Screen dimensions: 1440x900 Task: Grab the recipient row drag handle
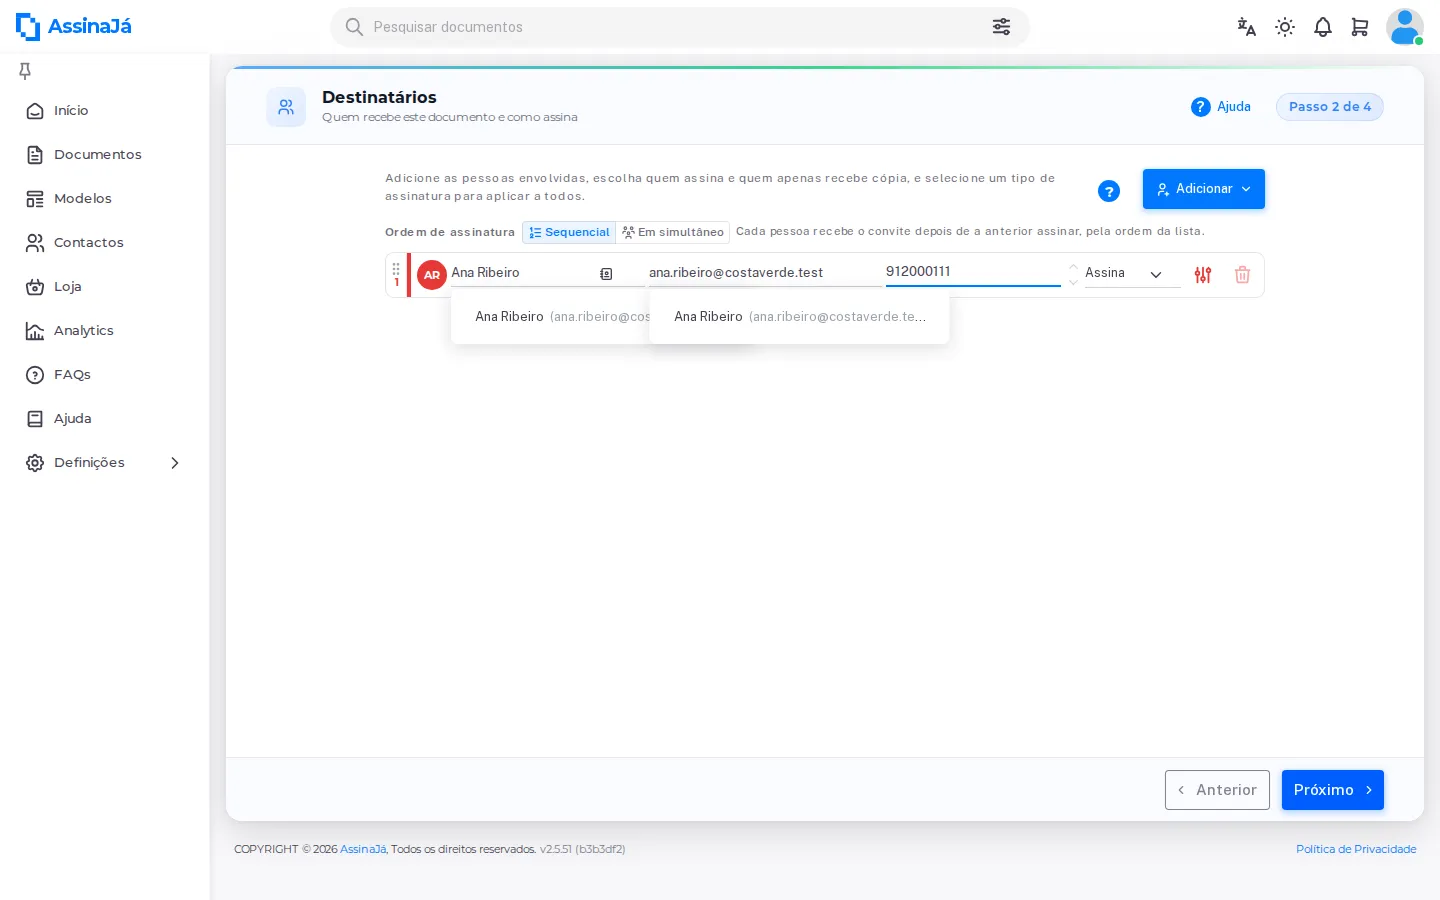396,269
